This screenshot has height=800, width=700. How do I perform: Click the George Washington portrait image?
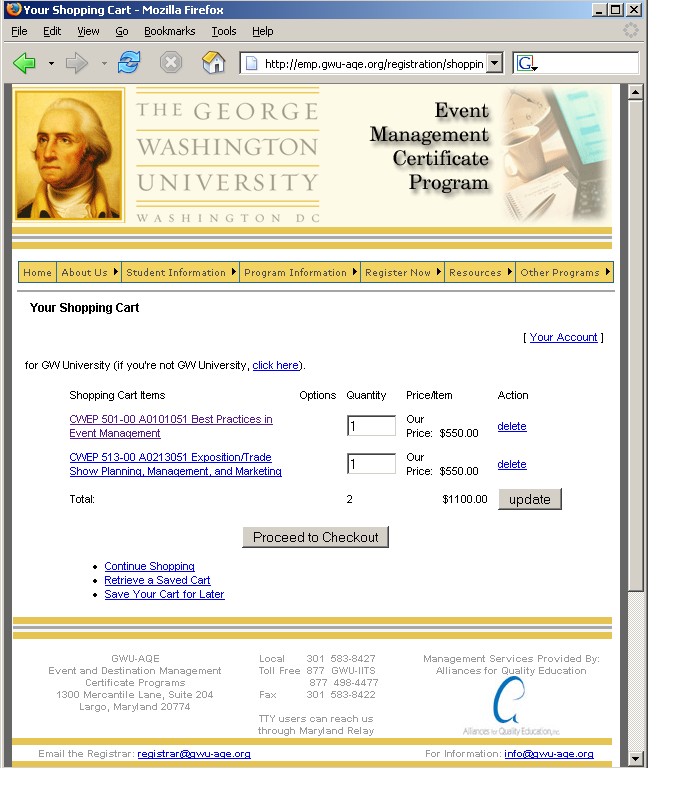pos(69,156)
